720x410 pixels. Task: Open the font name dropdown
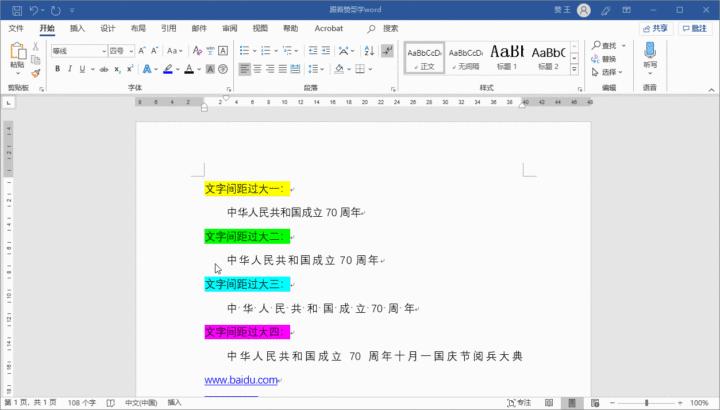pos(104,51)
